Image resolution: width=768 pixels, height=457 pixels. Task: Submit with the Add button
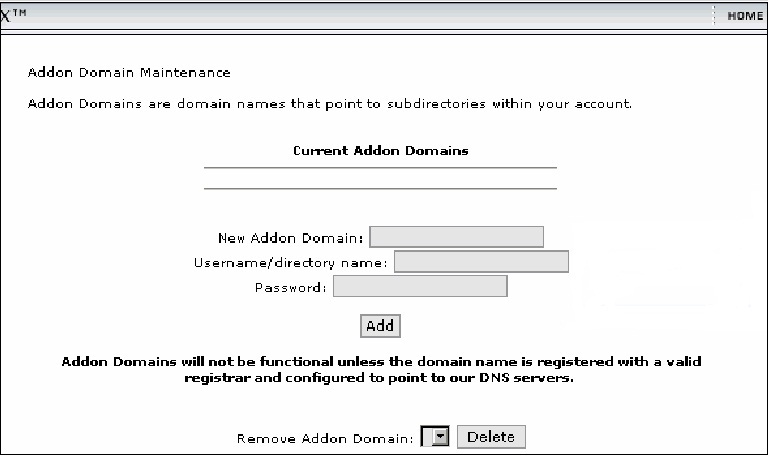380,326
